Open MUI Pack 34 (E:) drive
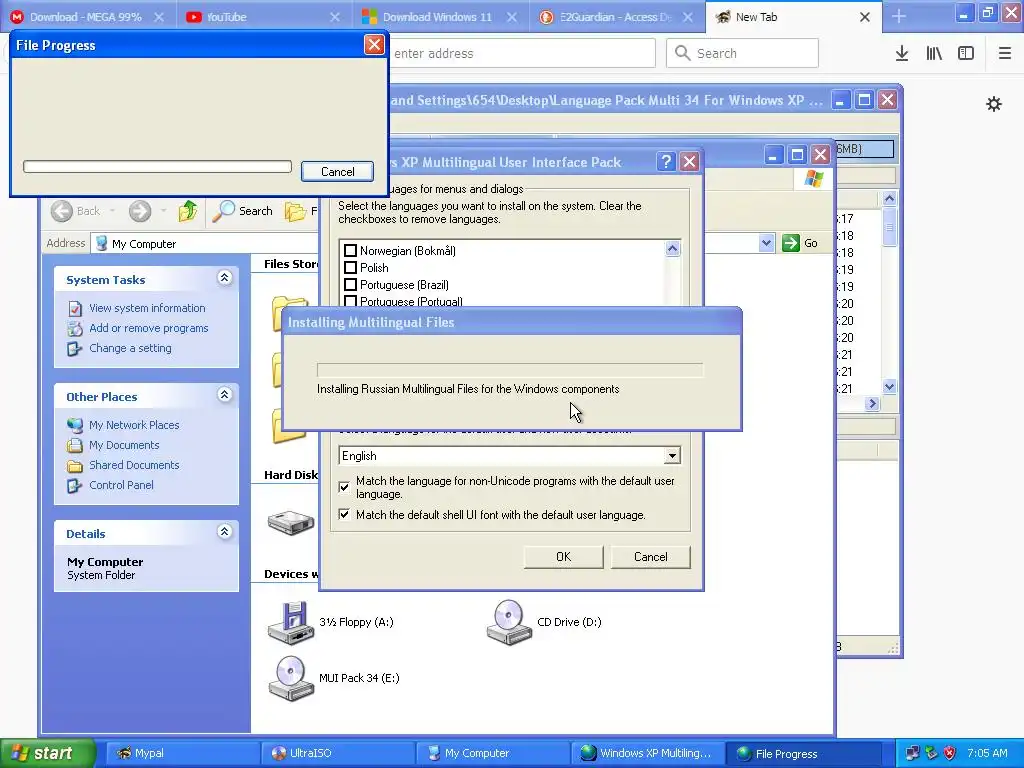 pyautogui.click(x=291, y=679)
